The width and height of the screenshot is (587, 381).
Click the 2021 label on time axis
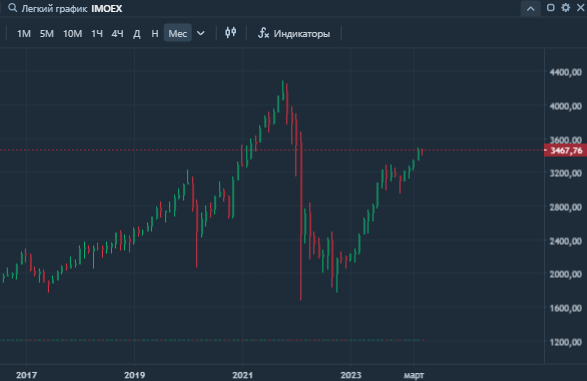[x=243, y=375]
